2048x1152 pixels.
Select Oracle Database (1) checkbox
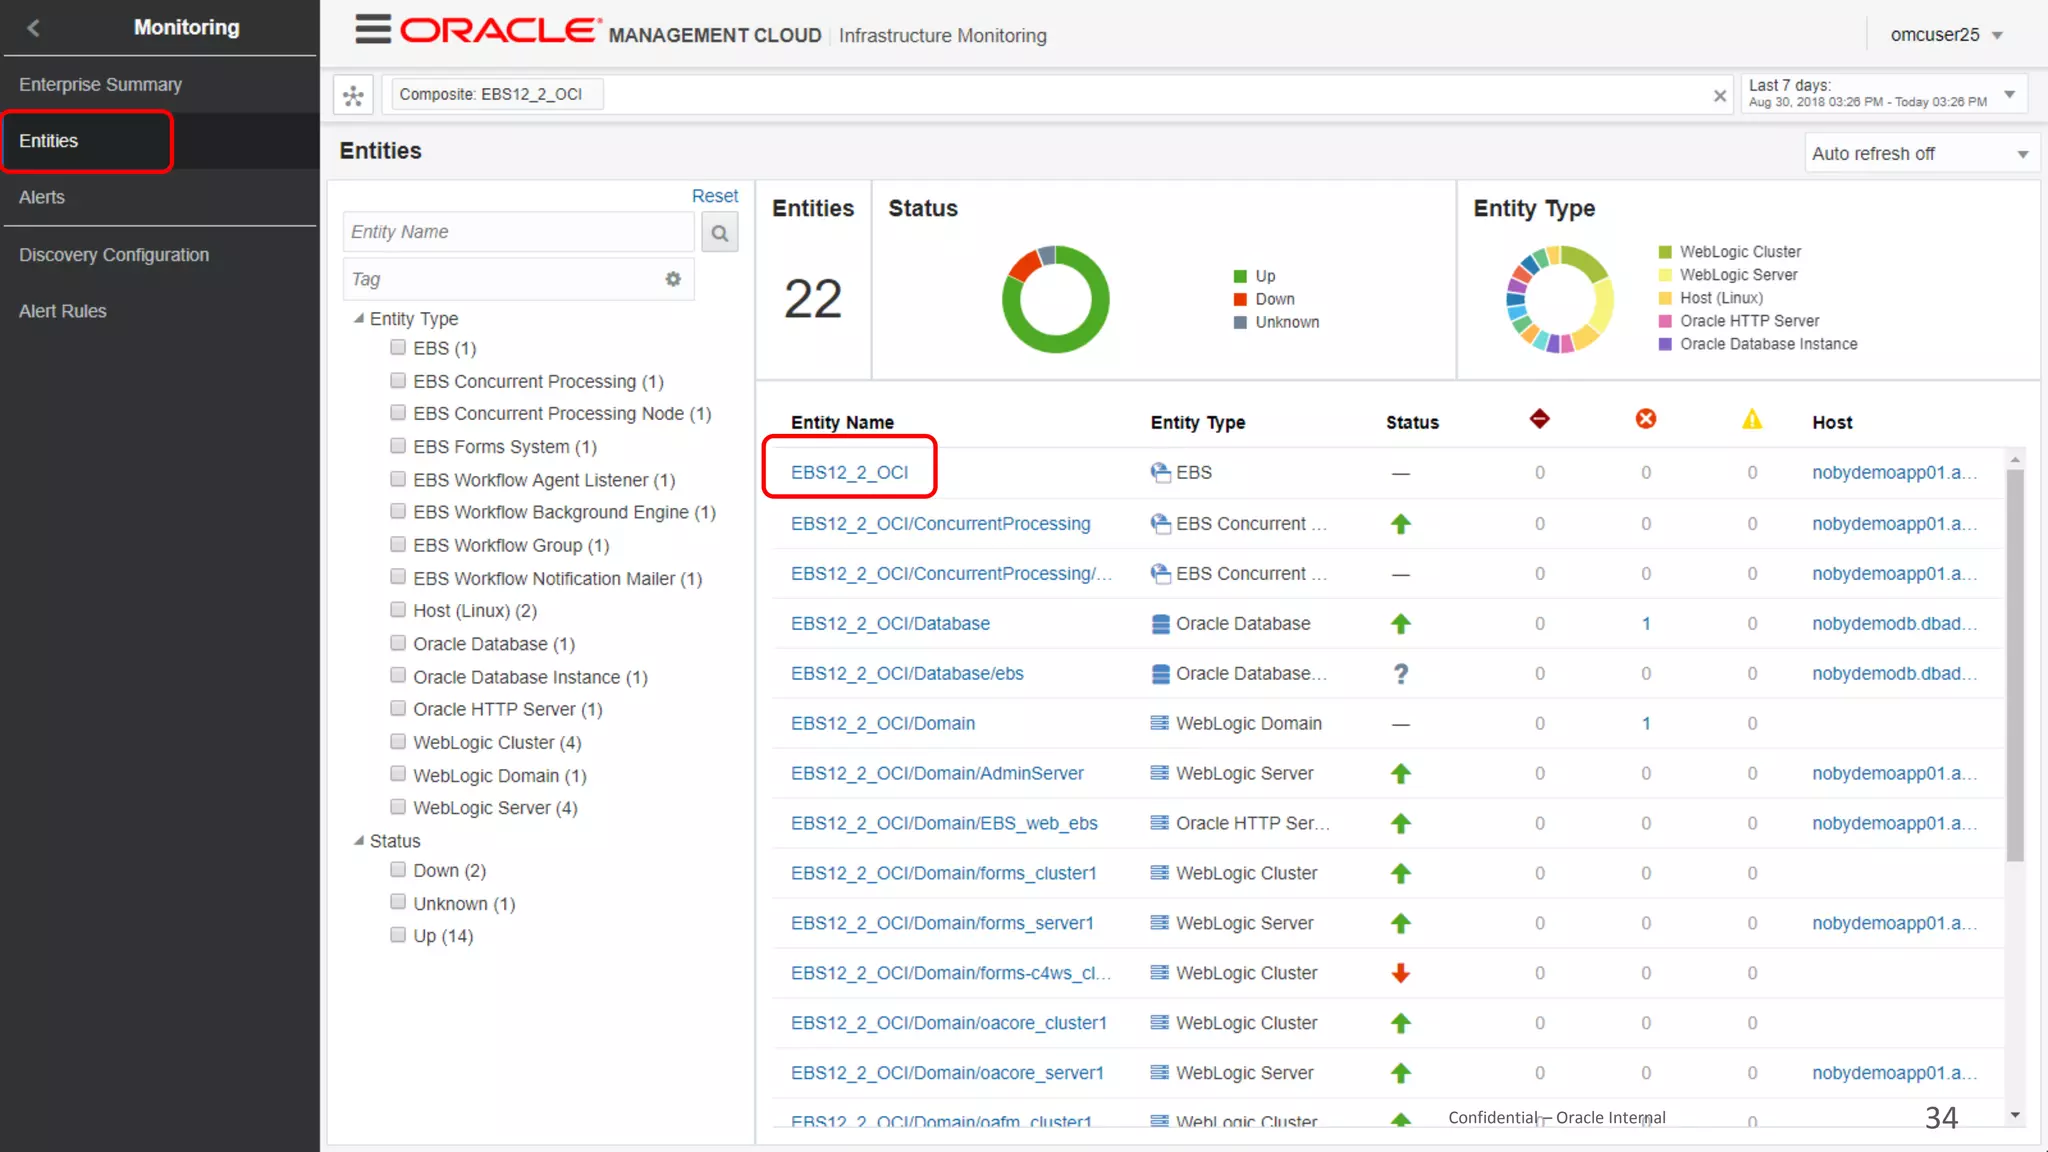pyautogui.click(x=398, y=642)
